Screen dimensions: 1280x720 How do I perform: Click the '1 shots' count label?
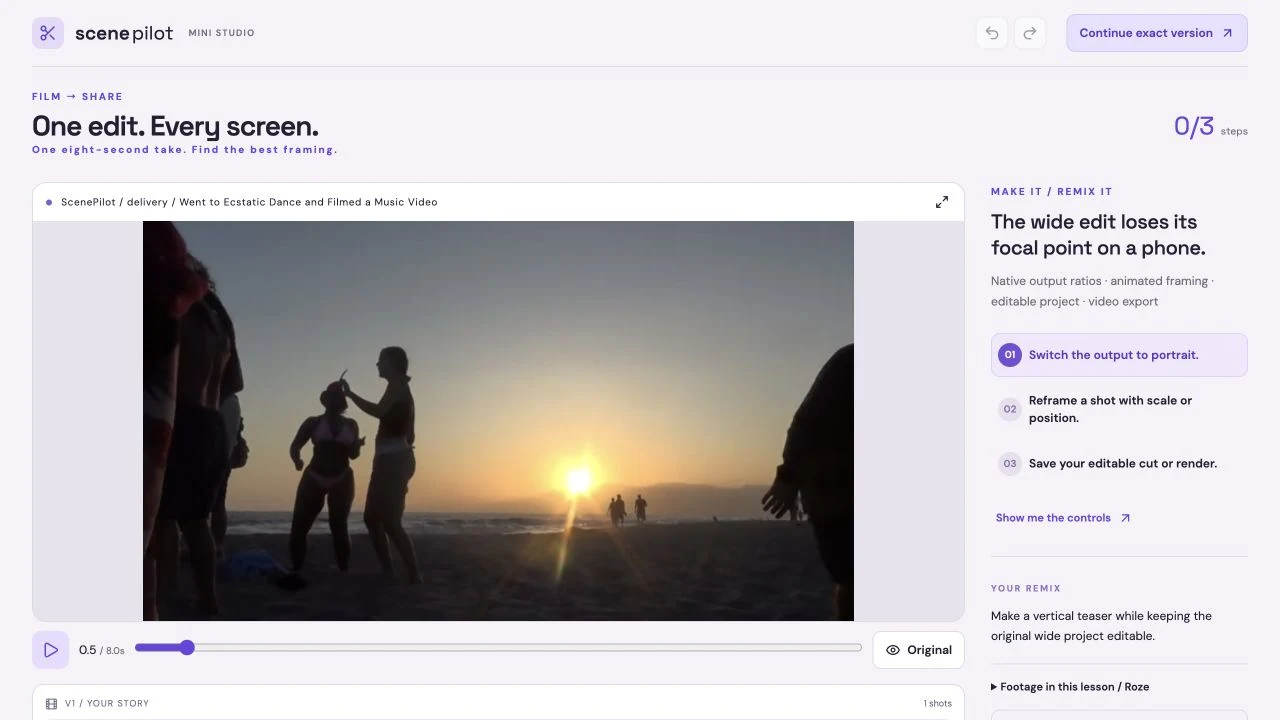click(x=936, y=704)
